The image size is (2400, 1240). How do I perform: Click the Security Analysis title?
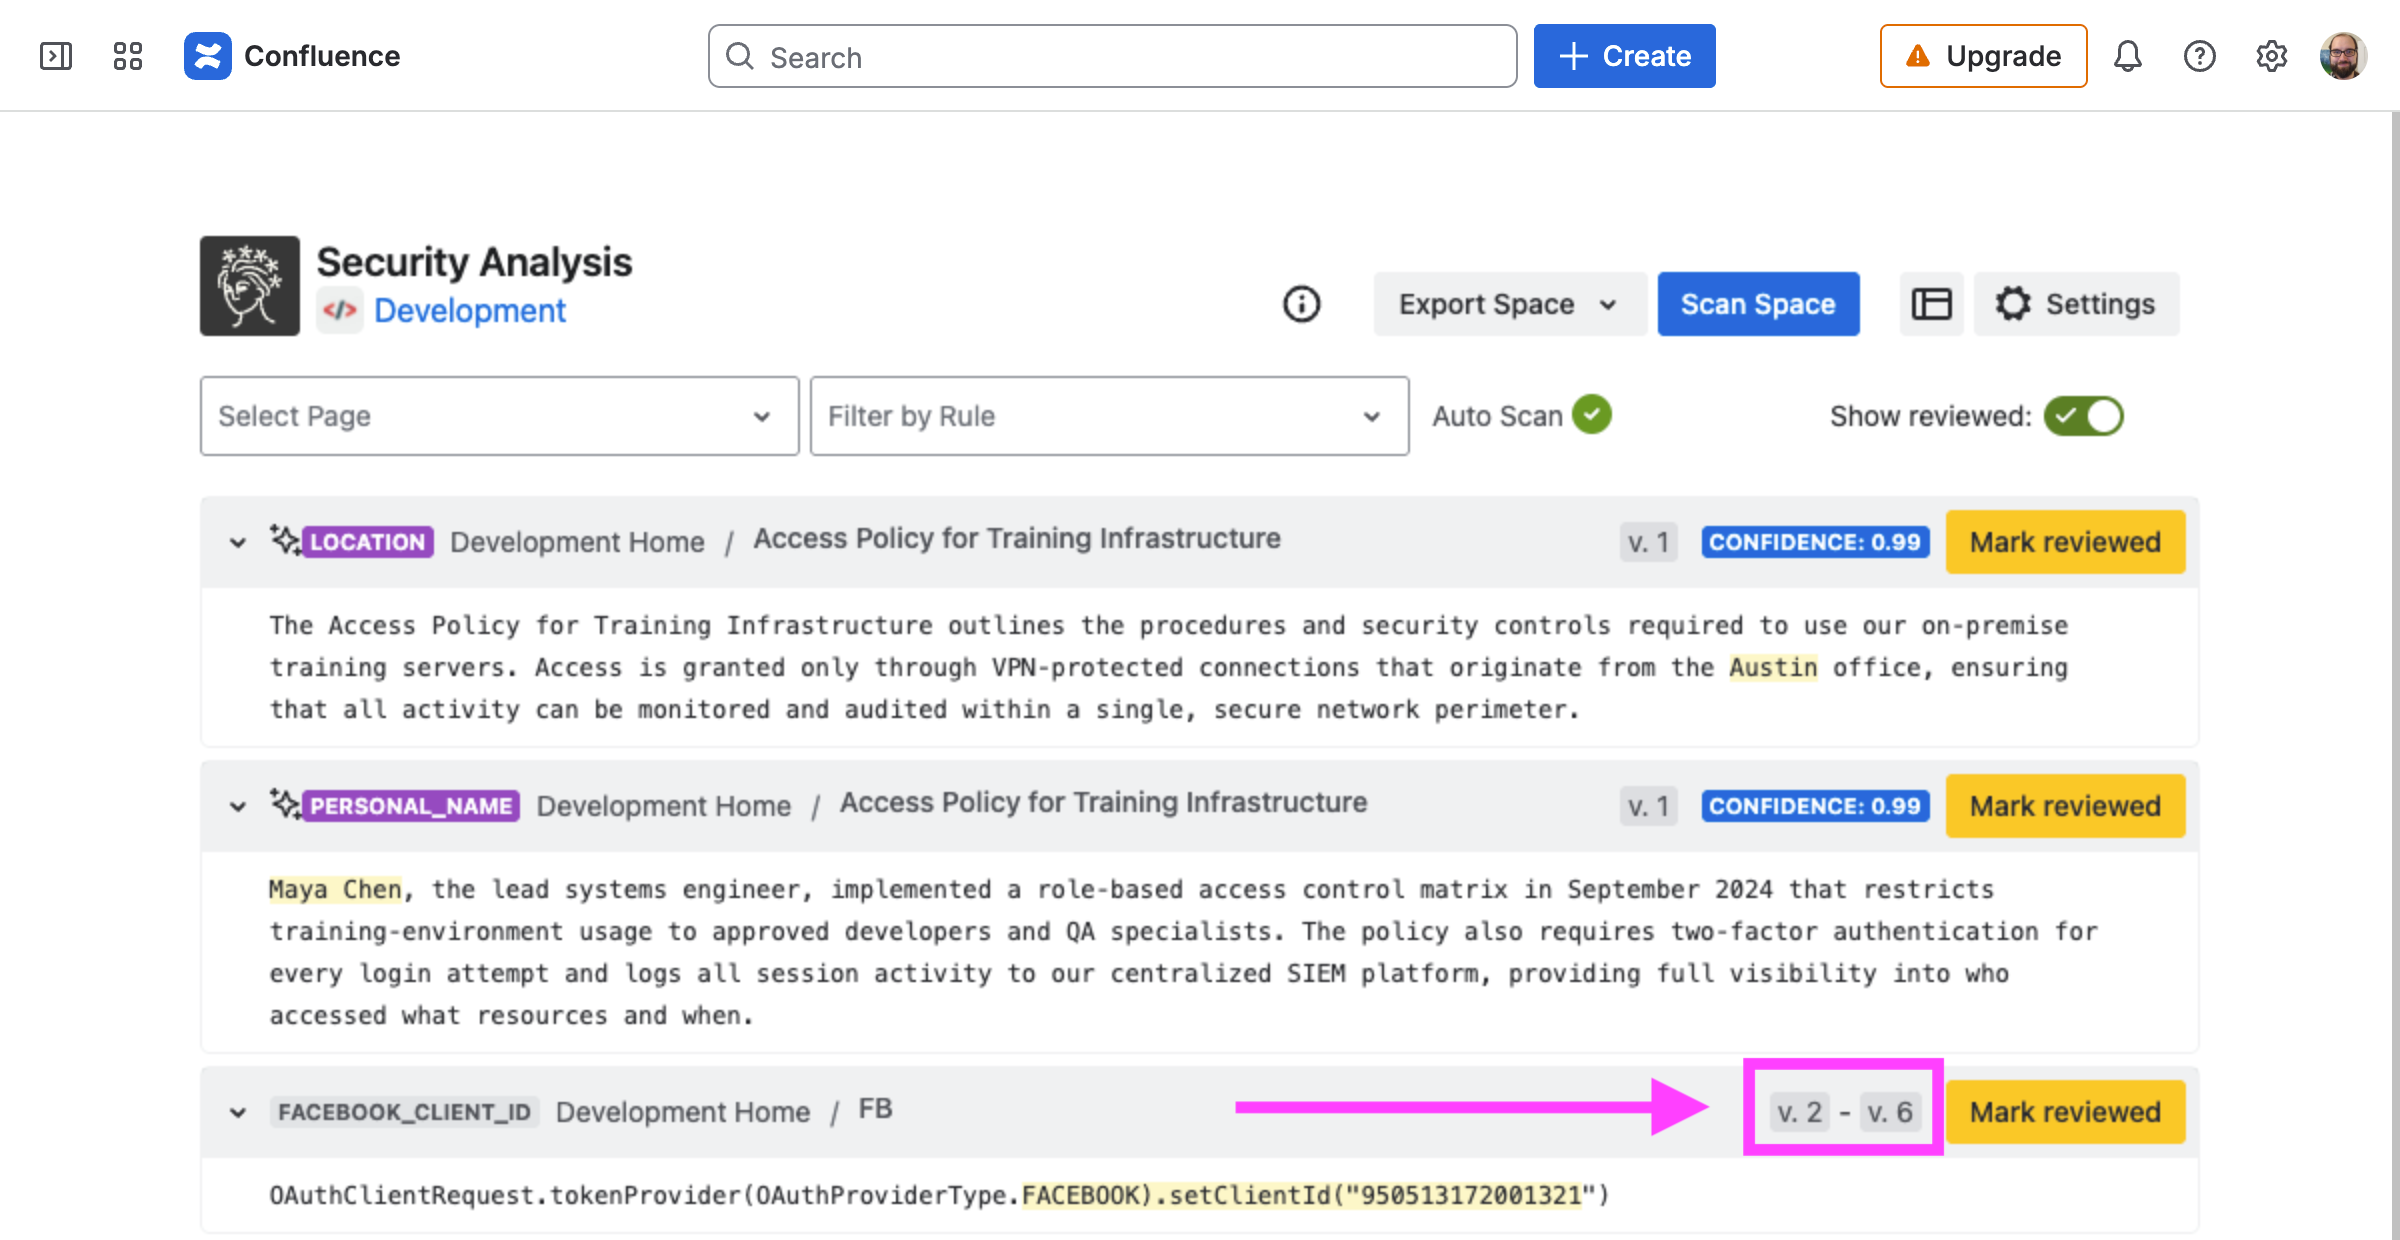point(474,262)
